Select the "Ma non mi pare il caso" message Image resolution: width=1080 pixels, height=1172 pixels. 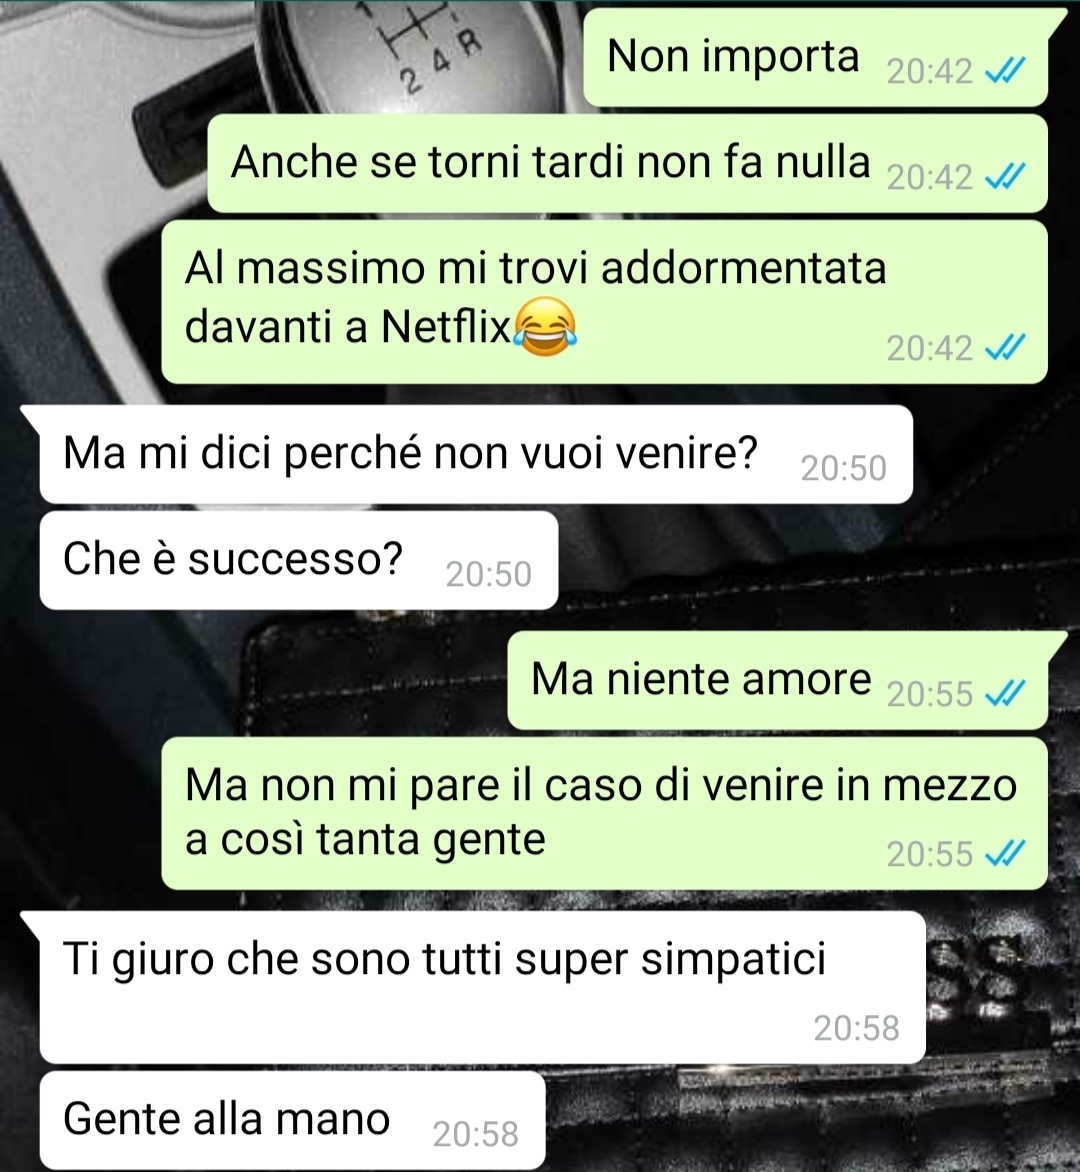[605, 813]
